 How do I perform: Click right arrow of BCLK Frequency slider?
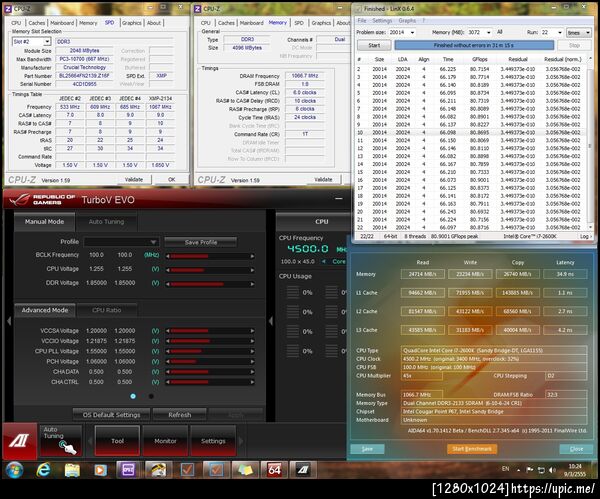(x=252, y=256)
